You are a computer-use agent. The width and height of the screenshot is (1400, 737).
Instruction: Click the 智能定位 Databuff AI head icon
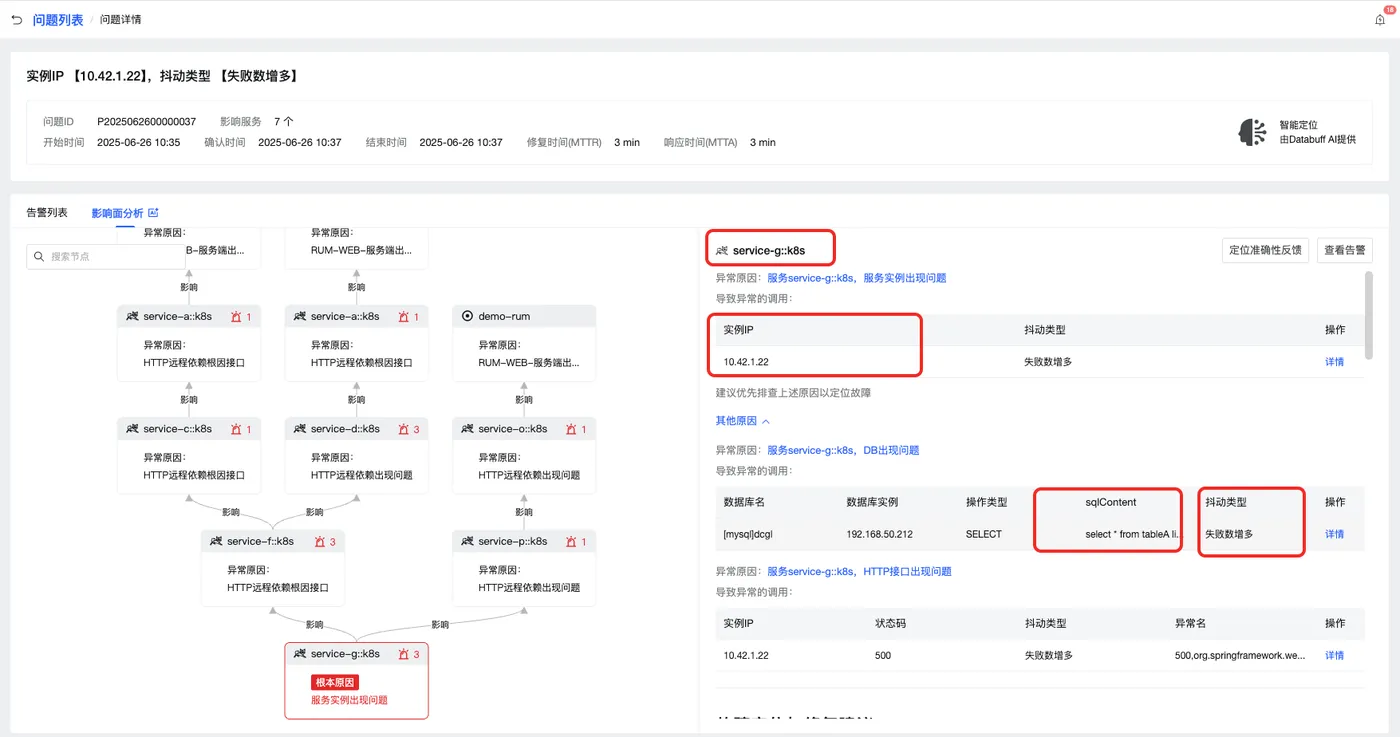tap(1252, 132)
